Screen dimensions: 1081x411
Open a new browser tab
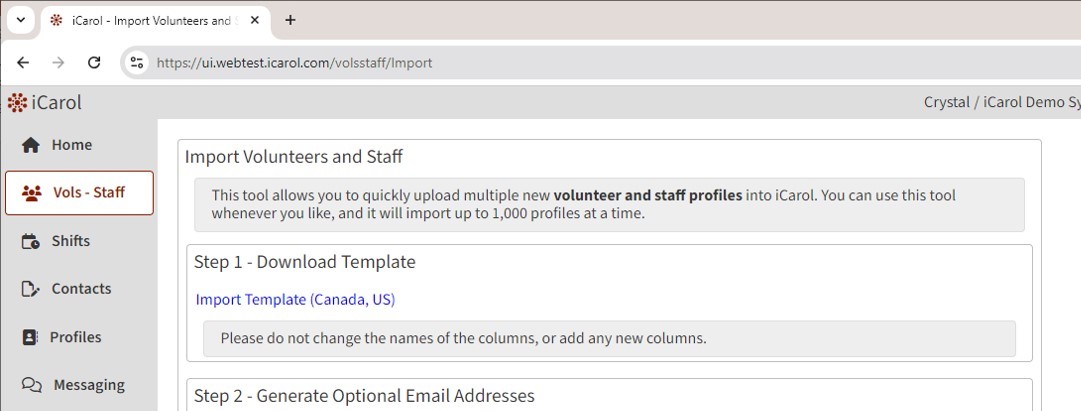click(x=290, y=20)
